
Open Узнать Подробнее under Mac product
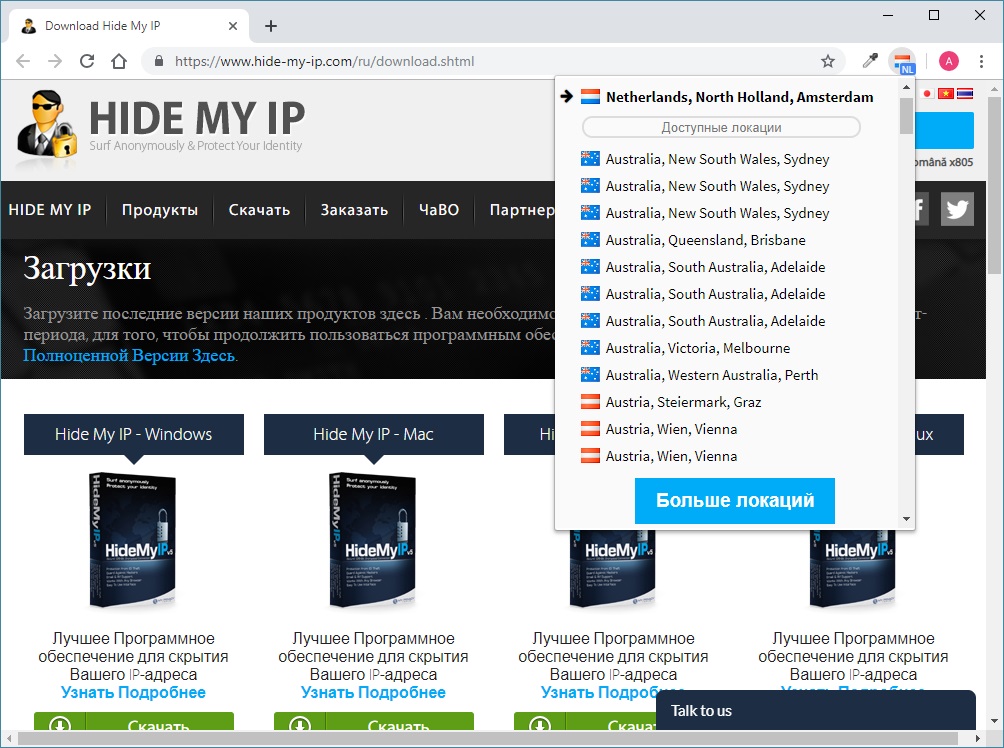click(x=373, y=692)
